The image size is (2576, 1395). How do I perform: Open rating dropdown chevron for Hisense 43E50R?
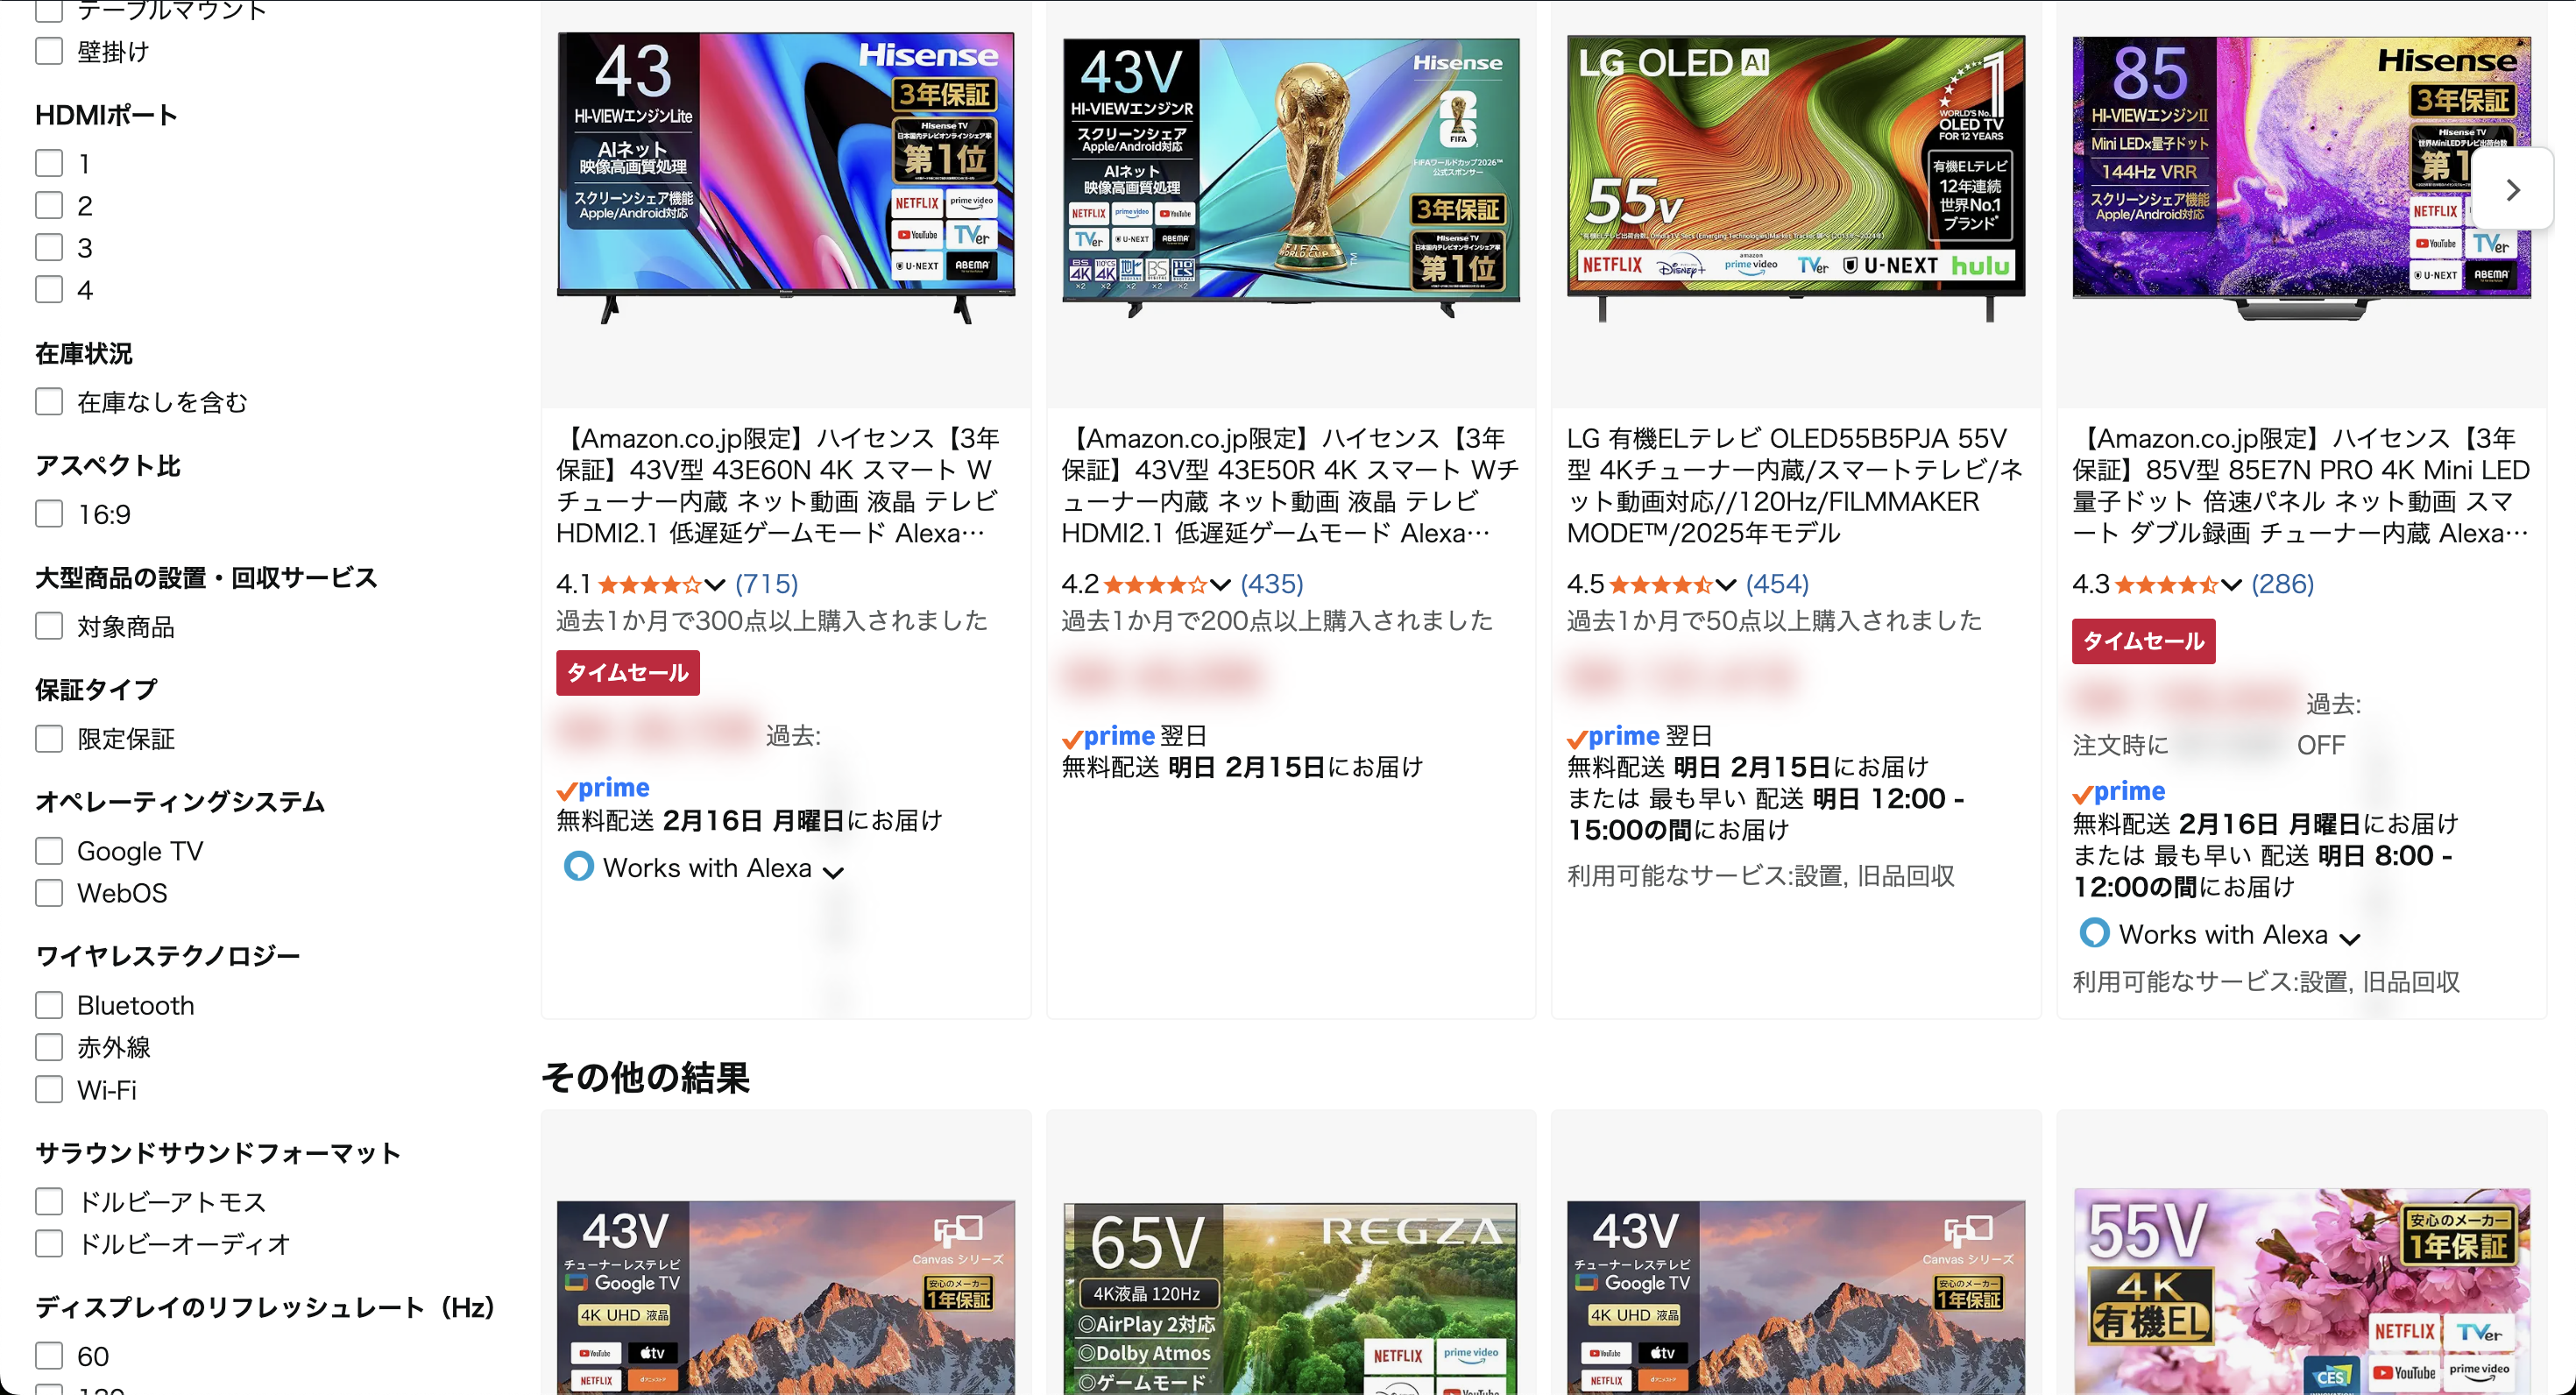click(1220, 584)
